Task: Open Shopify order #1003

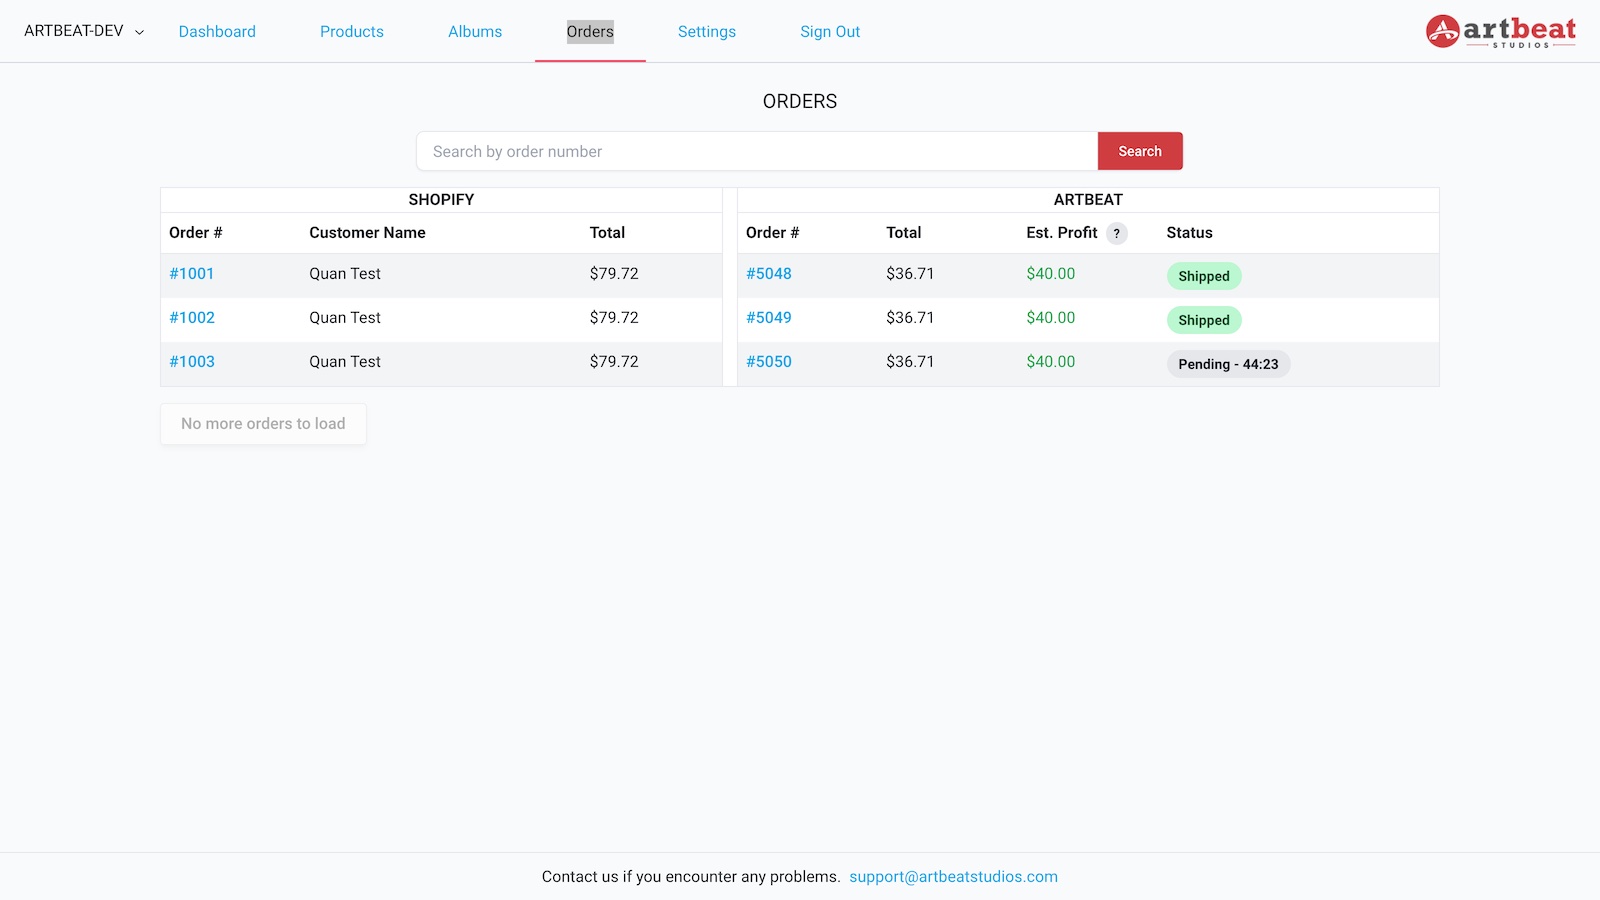Action: coord(192,361)
